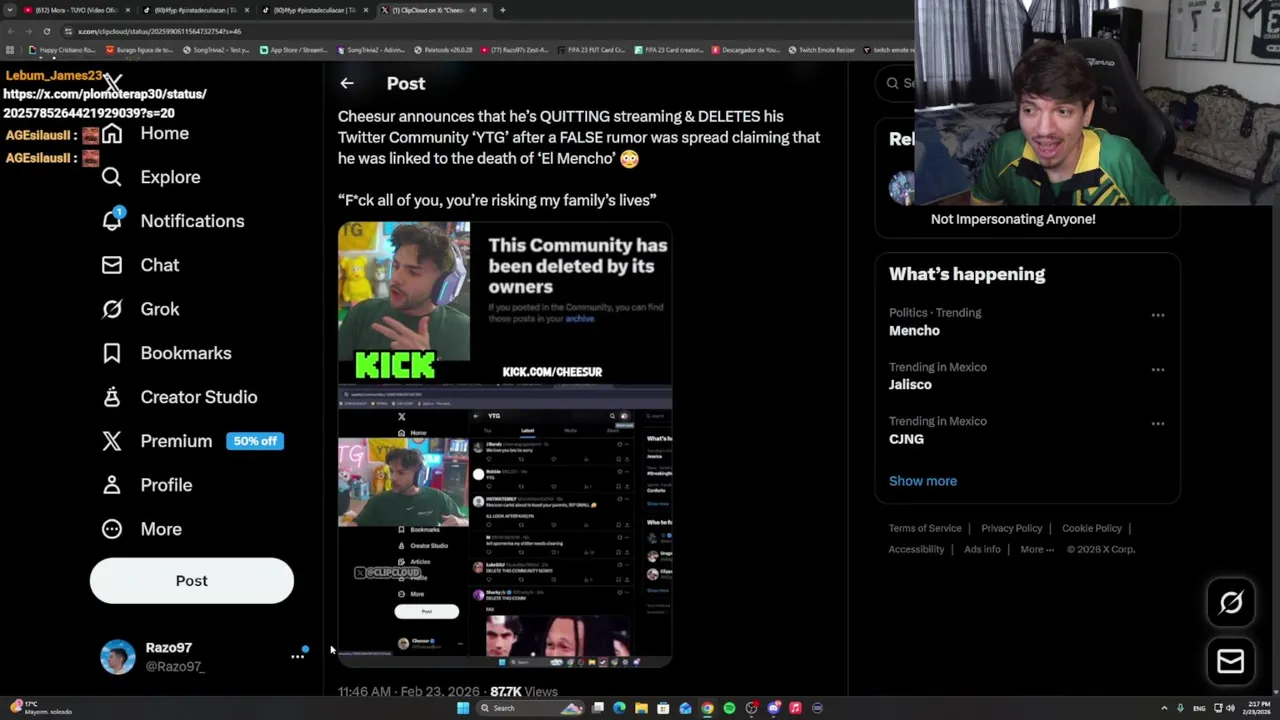Open Community deleted image in the post
This screenshot has height=720, width=1280.
505,304
